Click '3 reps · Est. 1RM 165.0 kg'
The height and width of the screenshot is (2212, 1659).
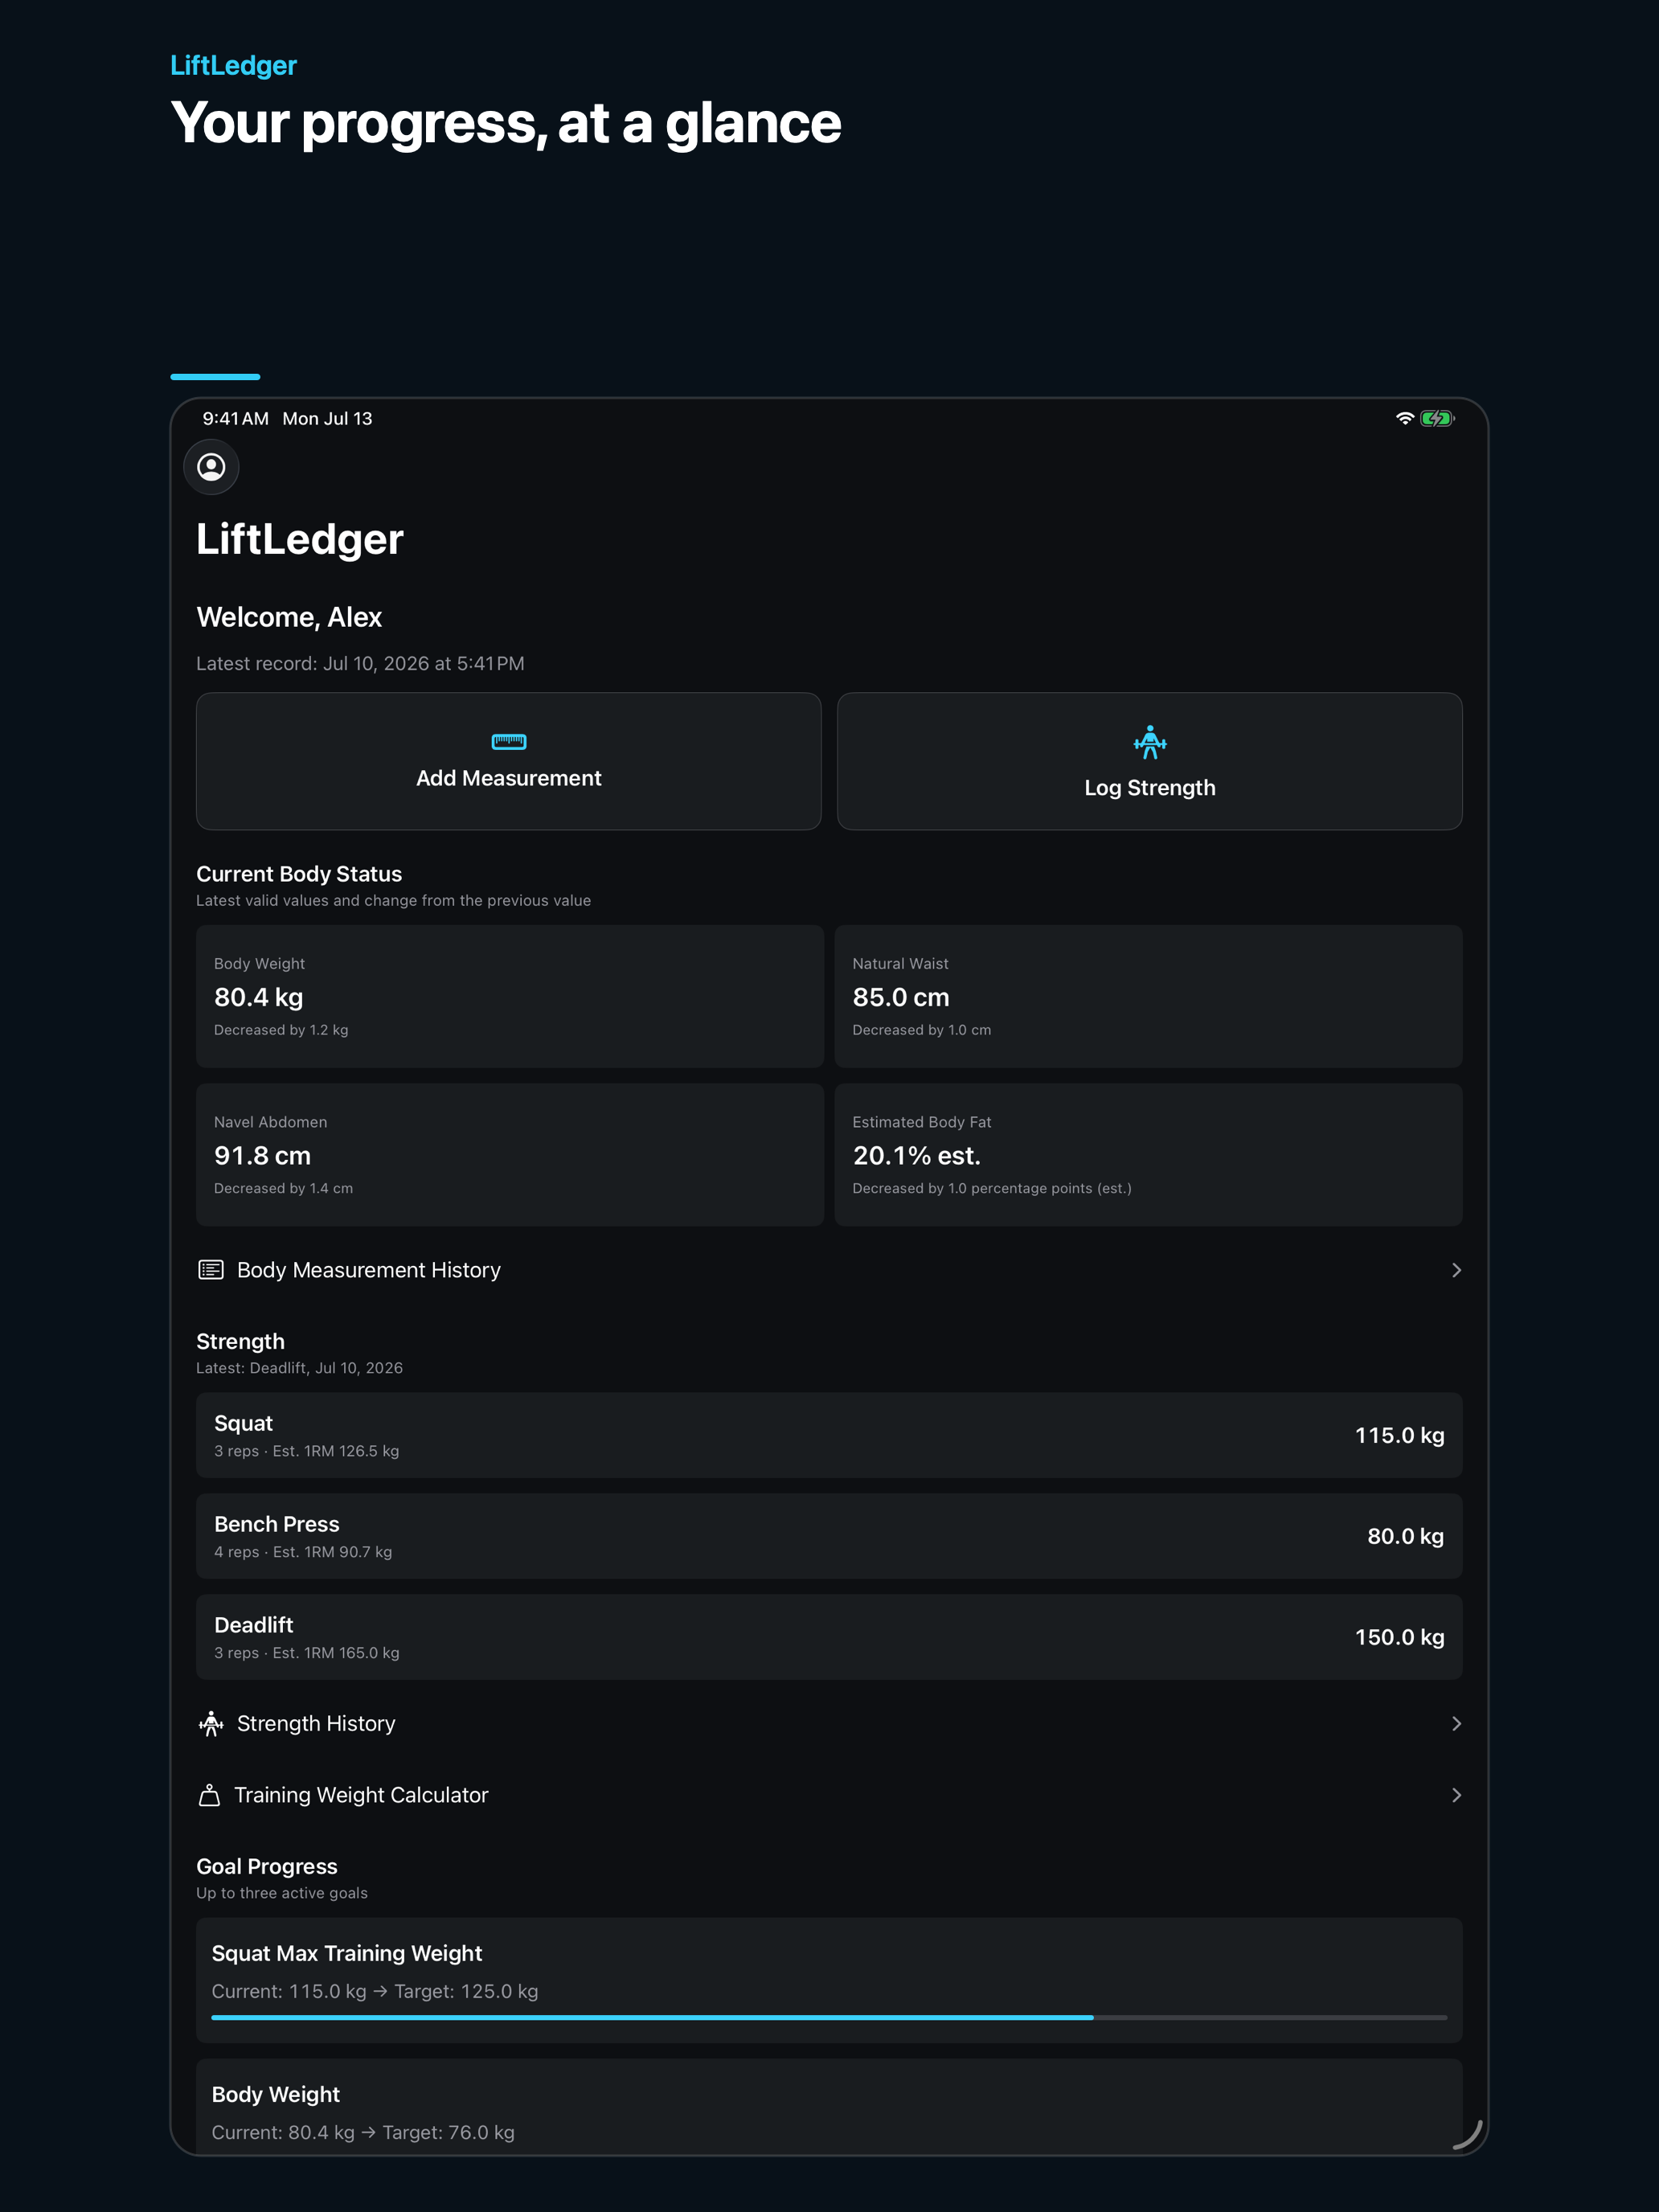click(306, 1653)
